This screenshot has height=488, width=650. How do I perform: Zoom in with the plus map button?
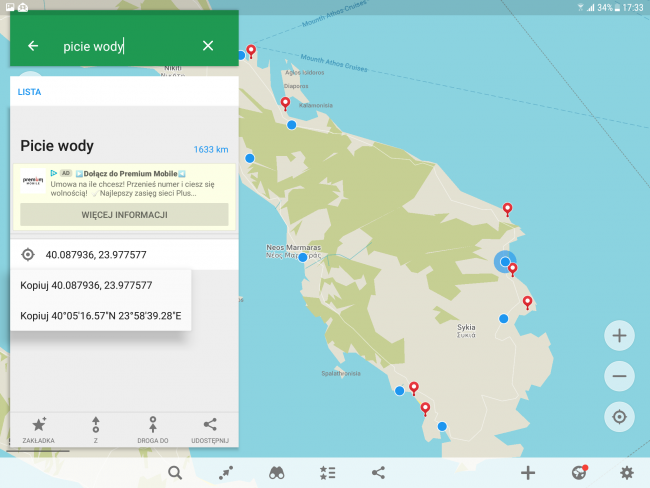tap(619, 336)
